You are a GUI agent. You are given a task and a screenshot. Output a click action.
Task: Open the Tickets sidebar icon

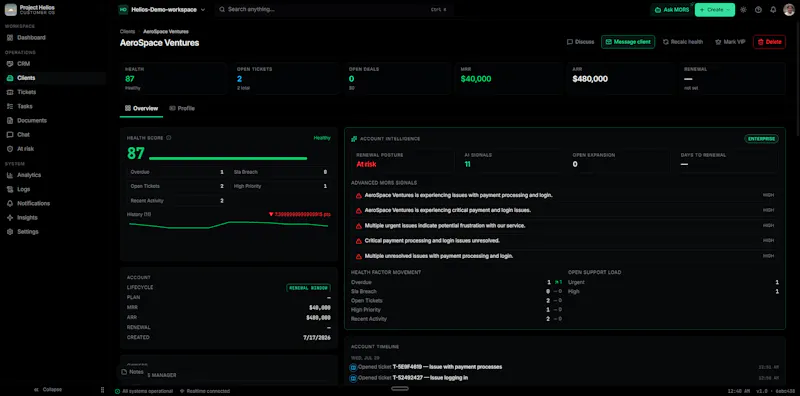[x=10, y=92]
